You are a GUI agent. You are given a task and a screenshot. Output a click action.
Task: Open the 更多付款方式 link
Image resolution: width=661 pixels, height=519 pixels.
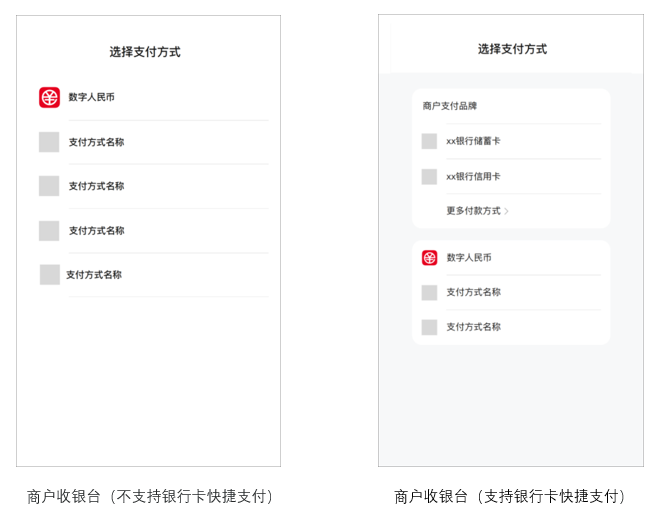click(473, 211)
